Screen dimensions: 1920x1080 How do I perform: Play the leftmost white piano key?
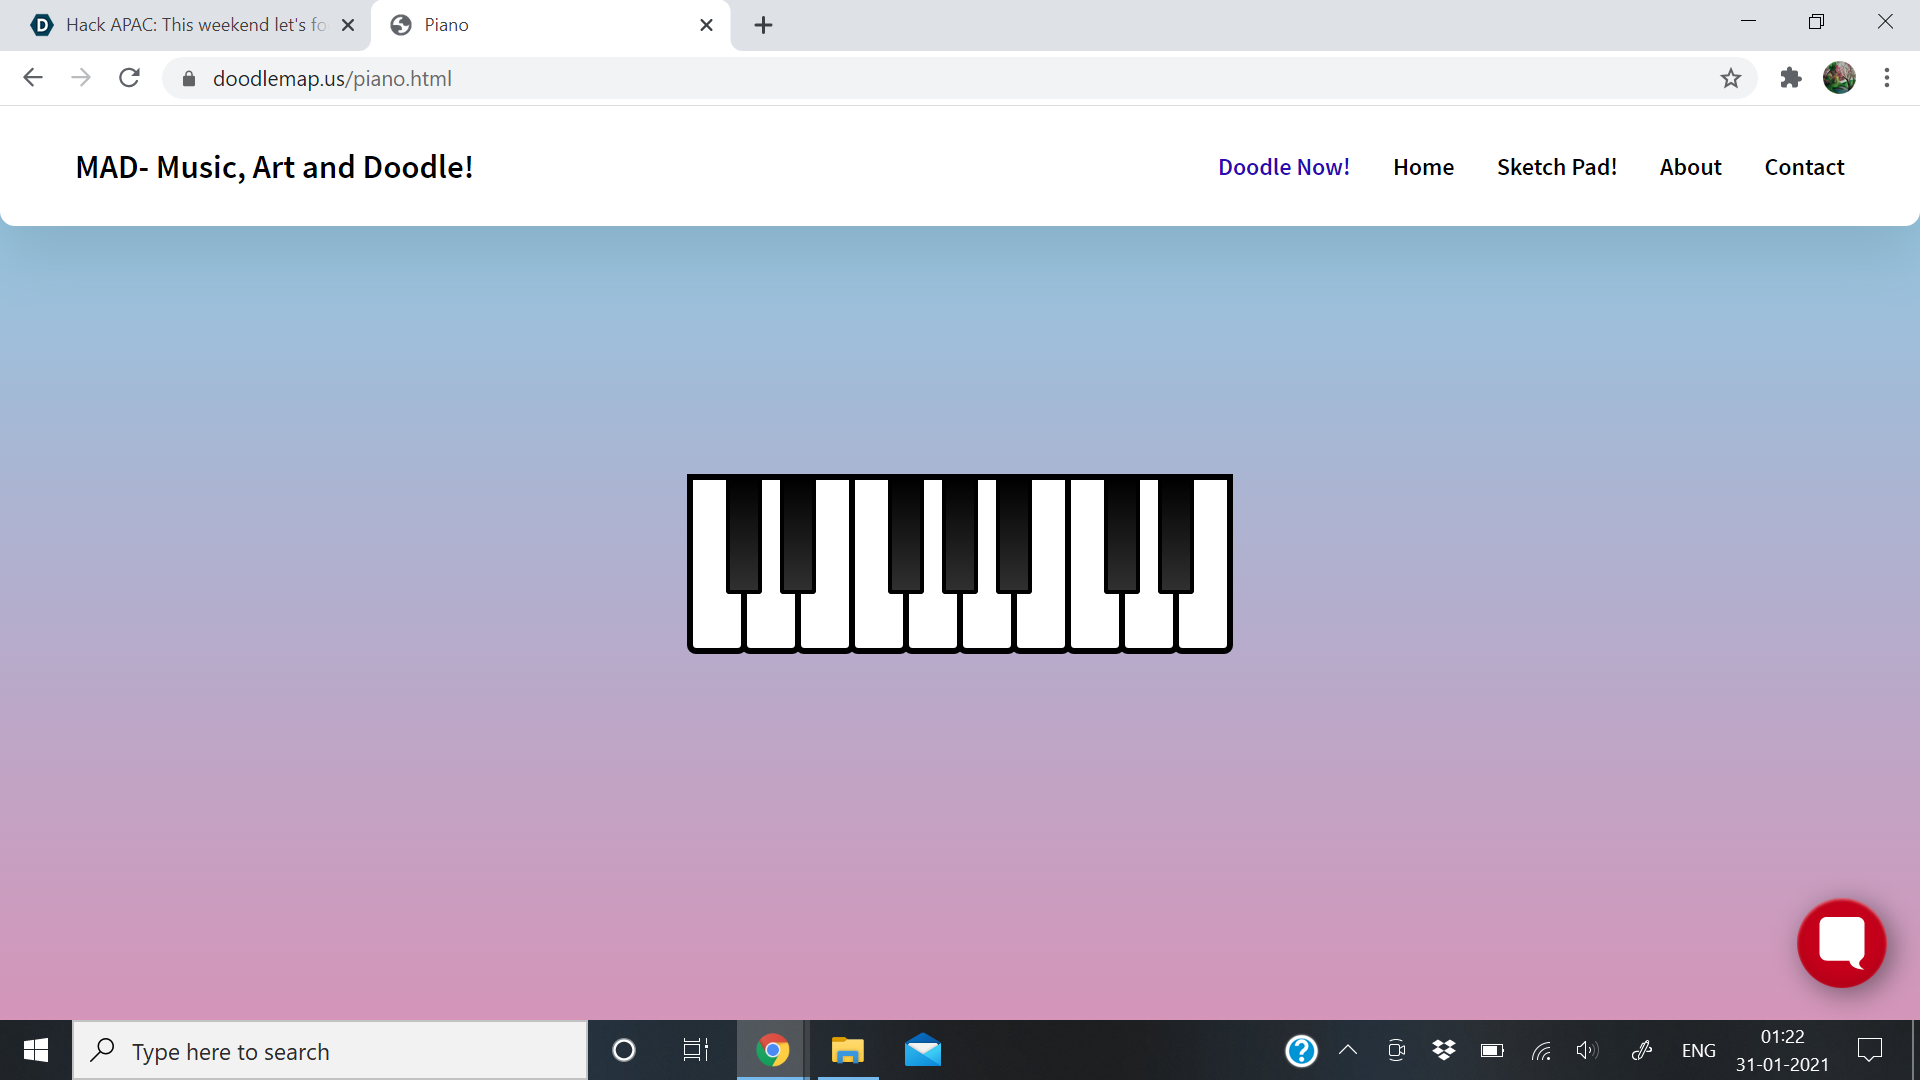point(714,620)
